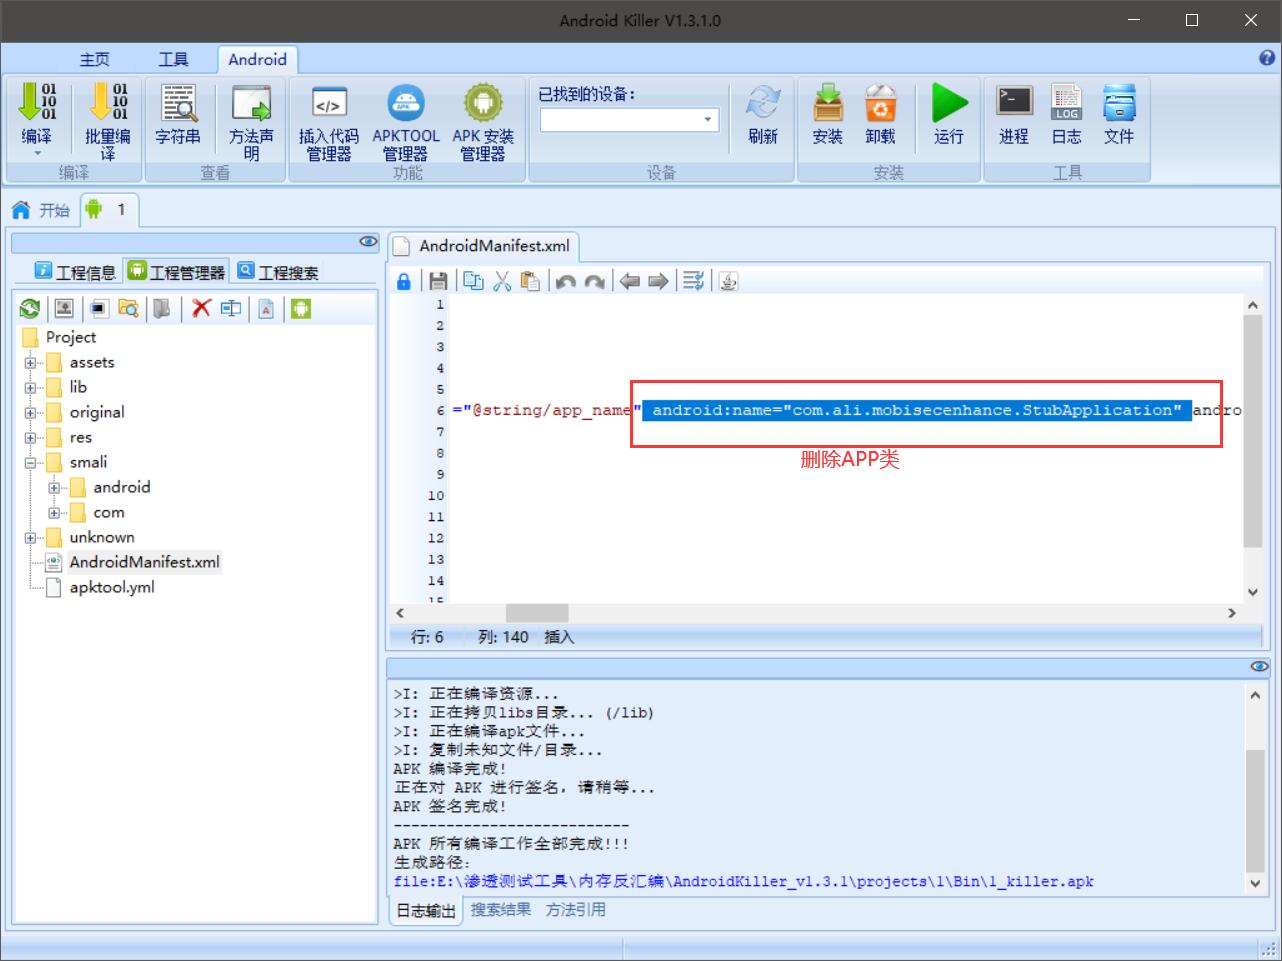Viewport: 1282px width, 961px height.
Task: Expand the original folder node
Action: tap(30, 413)
